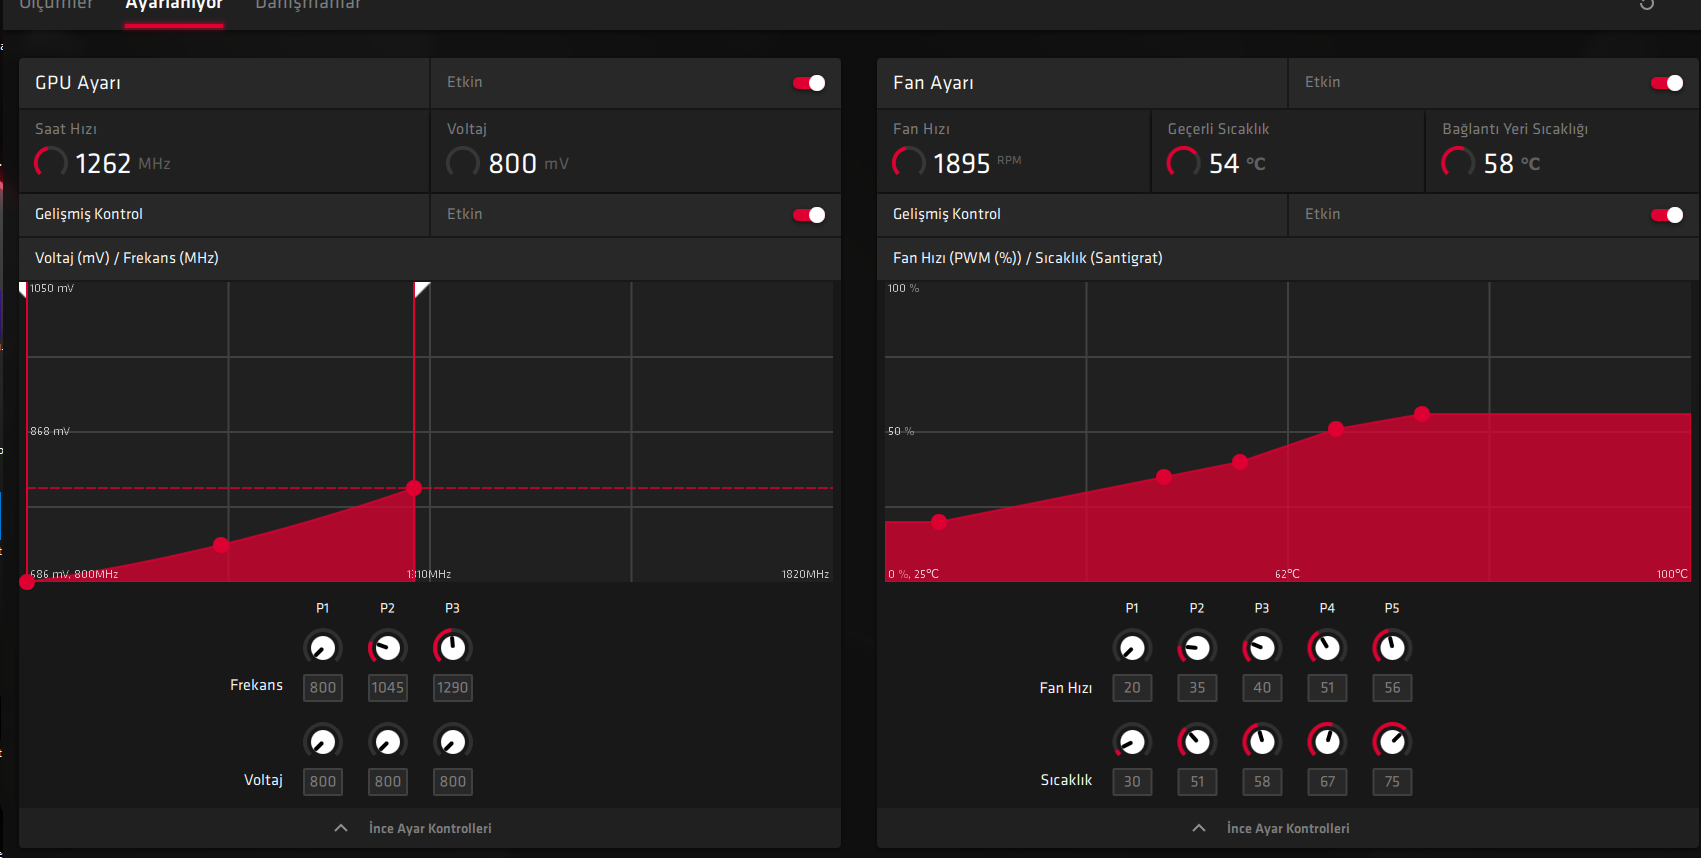This screenshot has width=1701, height=858.
Task: Select the Fan Hızı P2 field showing 35
Action: (x=1197, y=688)
